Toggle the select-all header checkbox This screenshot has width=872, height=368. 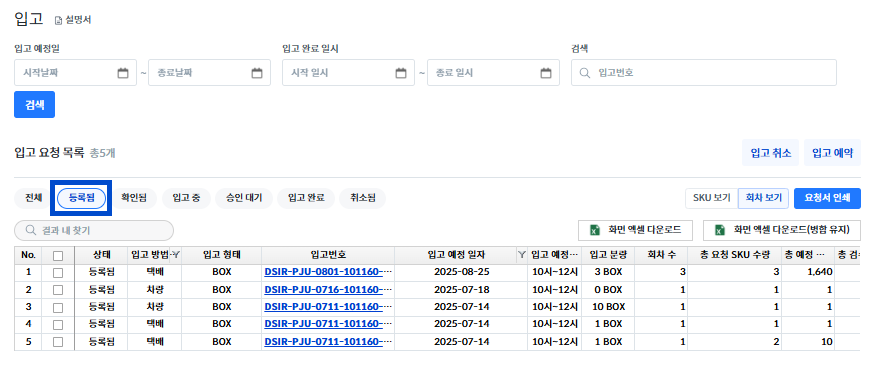pyautogui.click(x=58, y=256)
